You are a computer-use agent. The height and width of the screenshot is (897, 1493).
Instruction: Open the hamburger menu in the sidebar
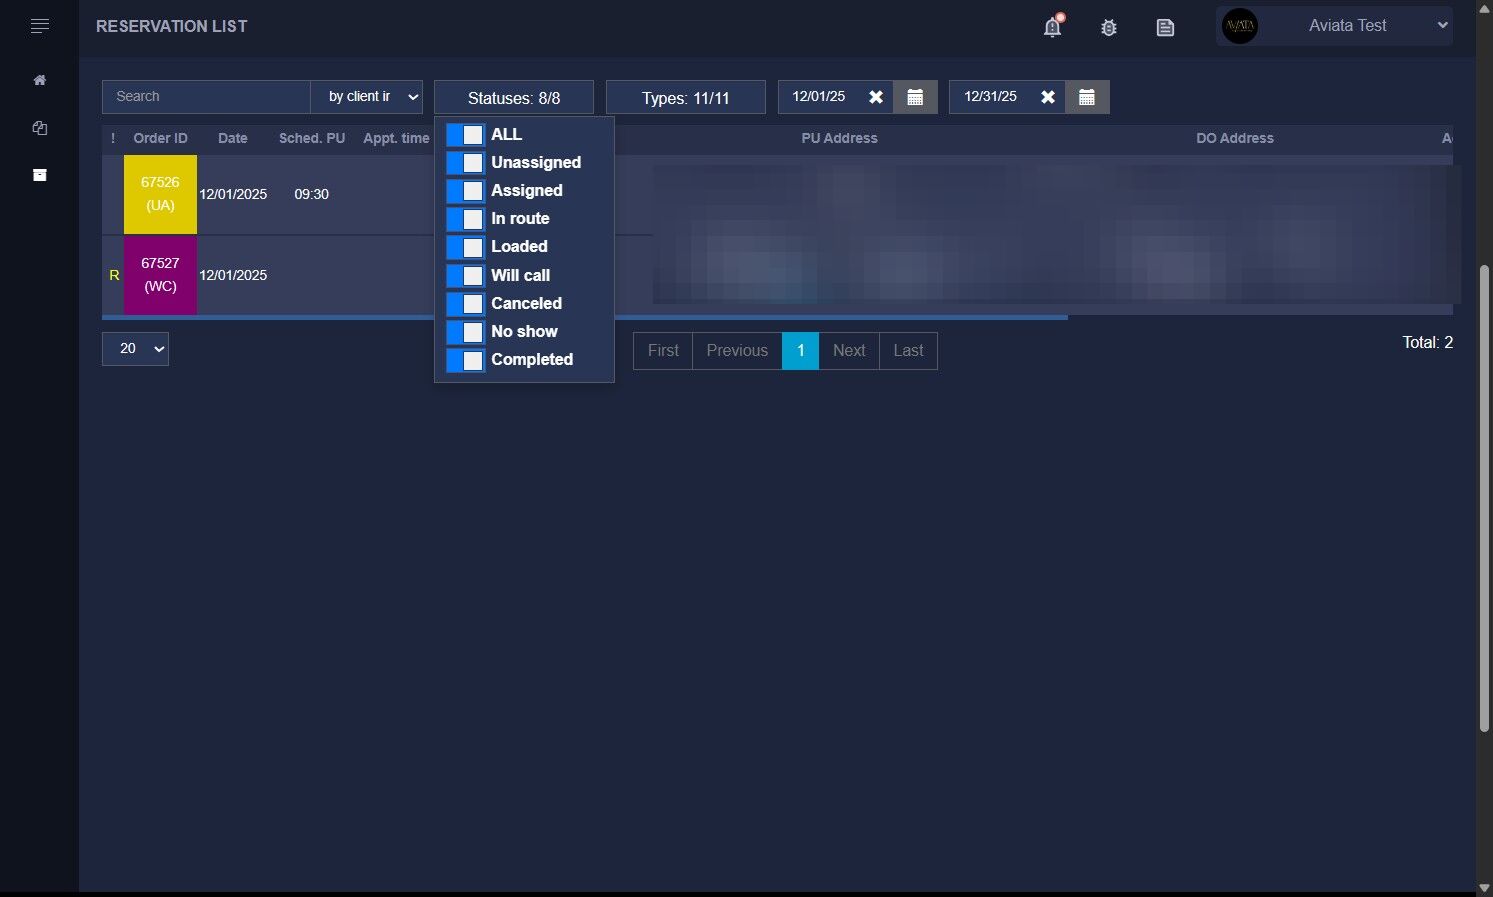pyautogui.click(x=40, y=26)
